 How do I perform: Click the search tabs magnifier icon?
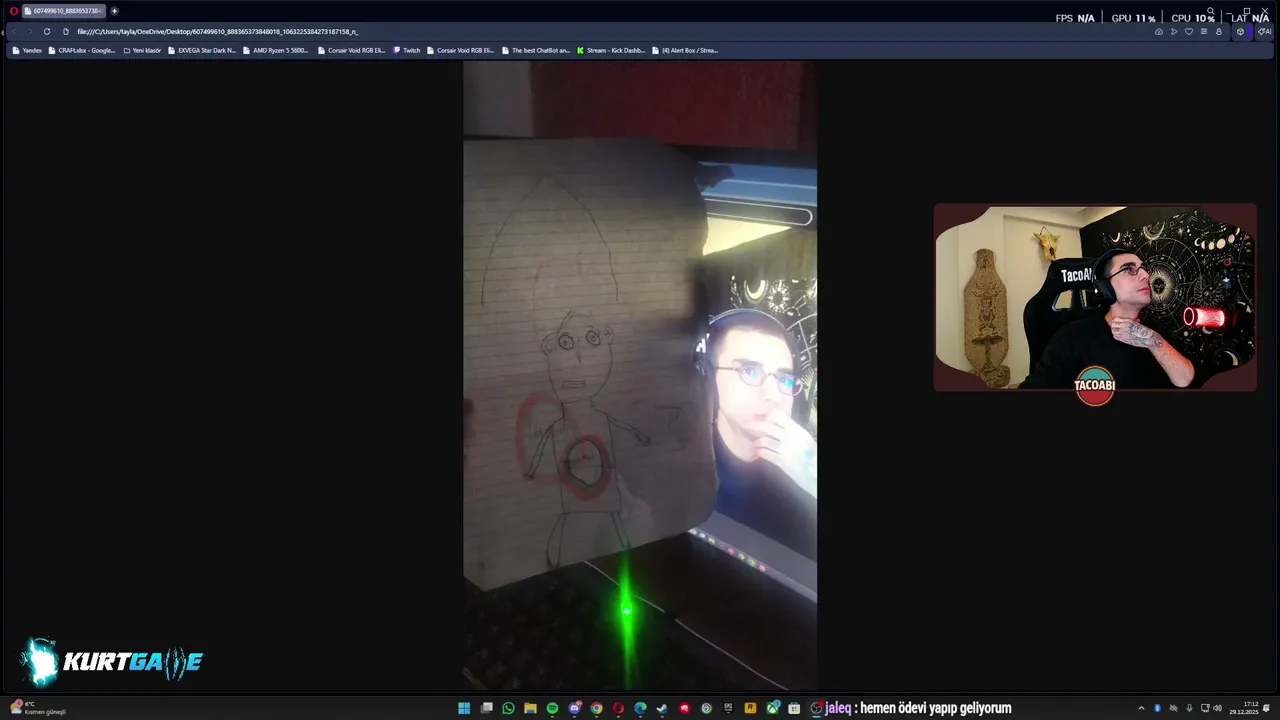(1211, 11)
